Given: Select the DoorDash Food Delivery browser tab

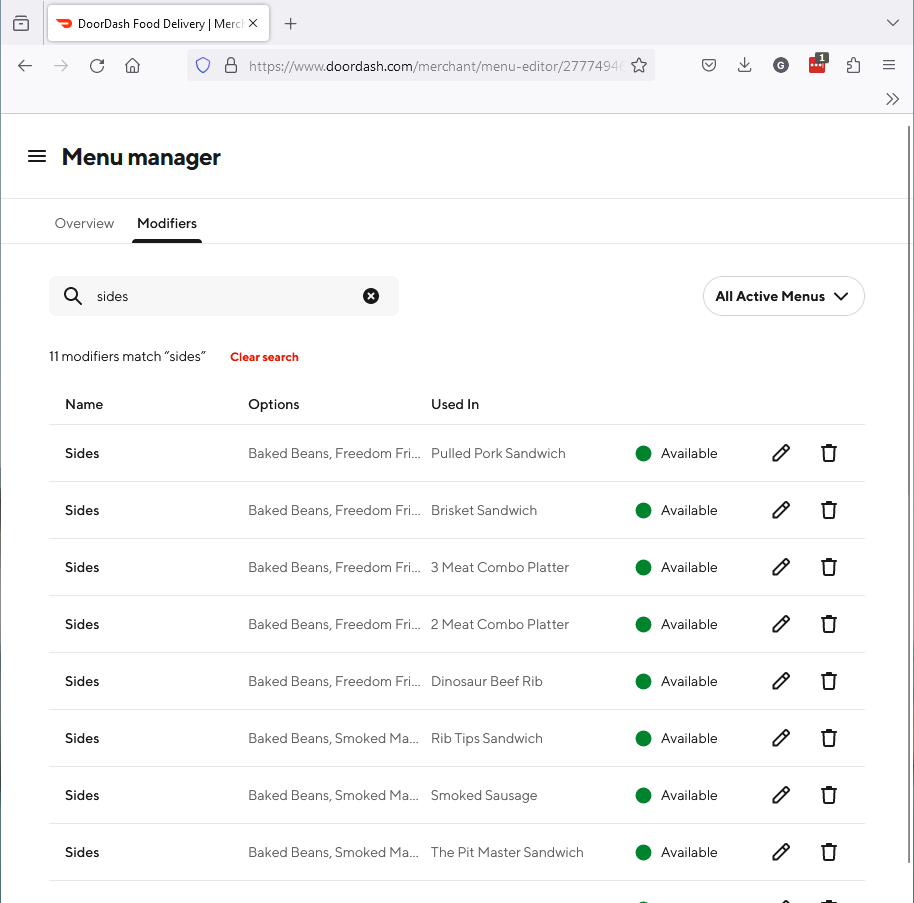Looking at the screenshot, I should pos(159,23).
